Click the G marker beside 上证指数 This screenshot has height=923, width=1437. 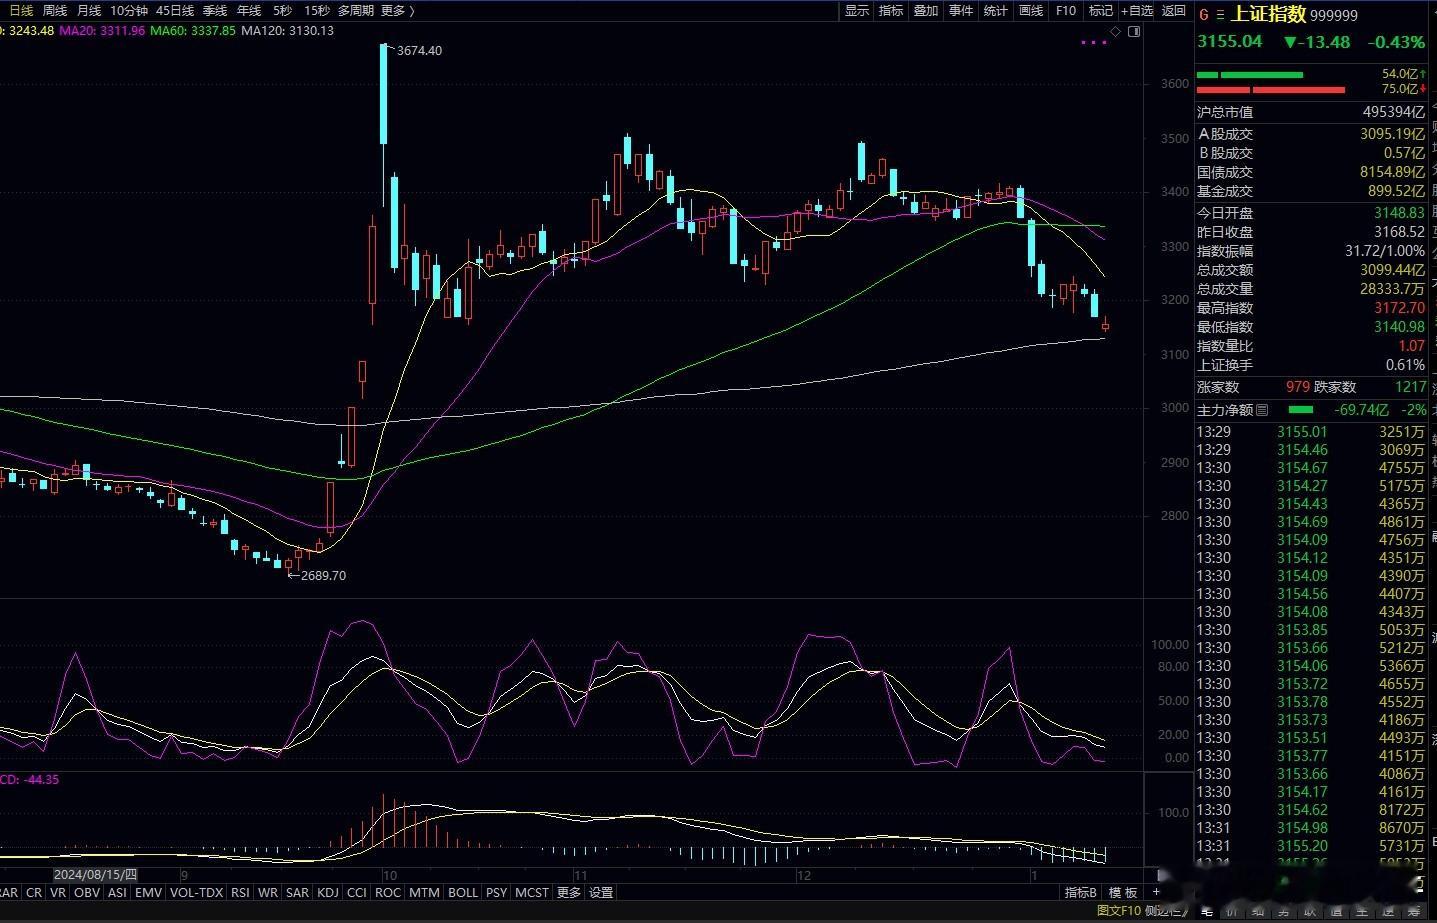(x=1204, y=15)
